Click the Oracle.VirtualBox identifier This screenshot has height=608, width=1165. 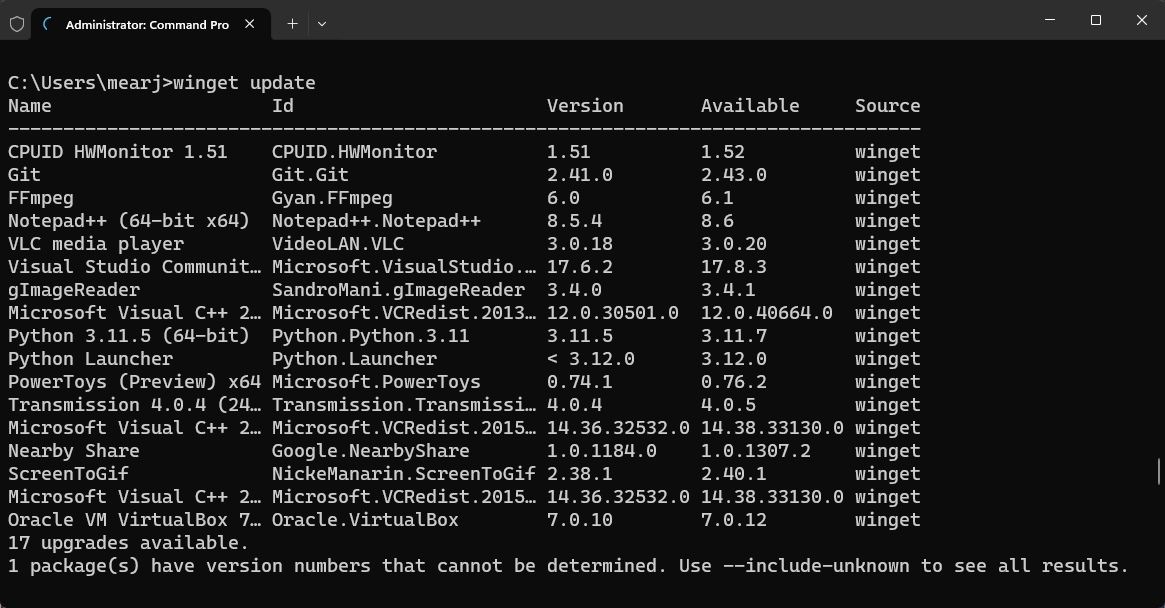coord(346,519)
